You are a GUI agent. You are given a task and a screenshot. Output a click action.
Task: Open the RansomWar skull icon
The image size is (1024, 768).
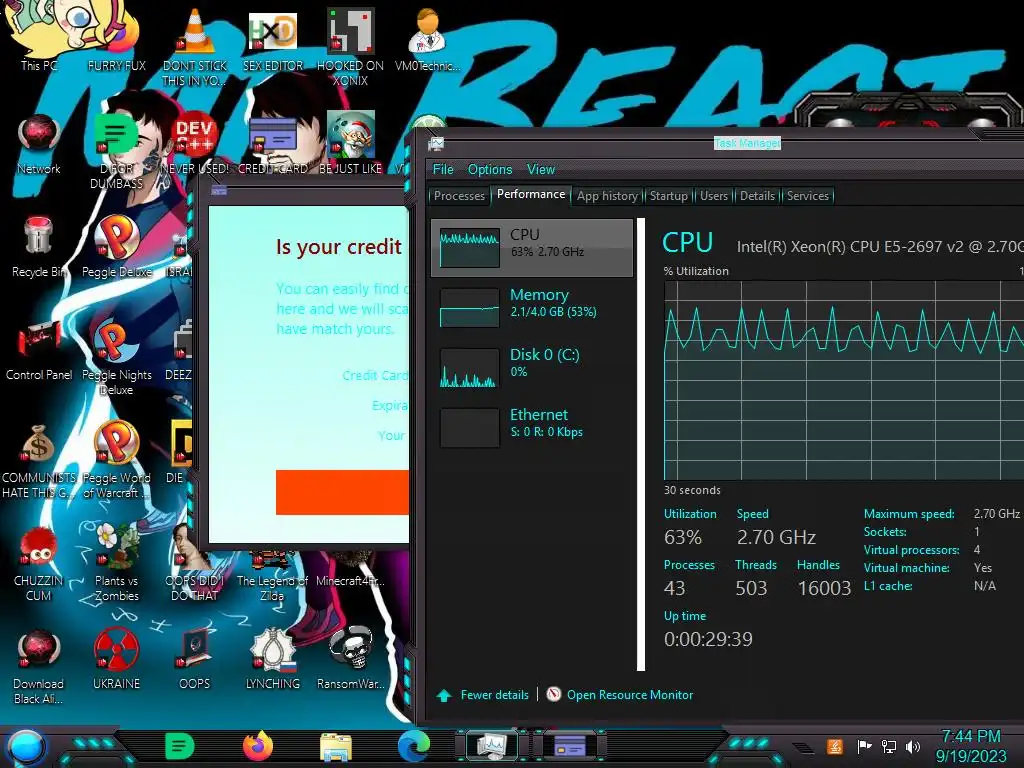[351, 660]
